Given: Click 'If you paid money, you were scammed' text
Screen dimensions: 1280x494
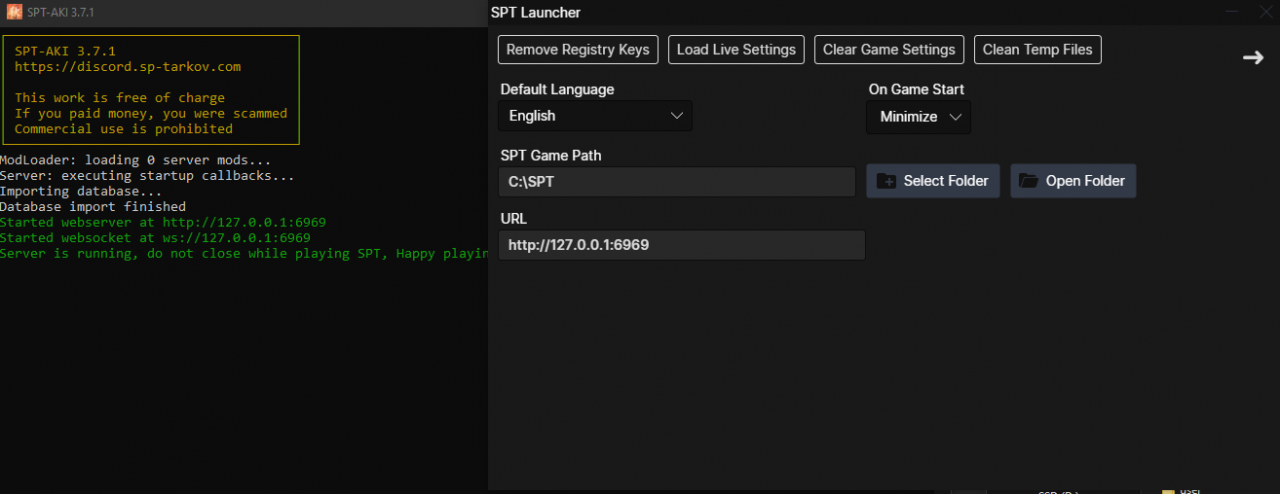Looking at the screenshot, I should click(x=151, y=113).
